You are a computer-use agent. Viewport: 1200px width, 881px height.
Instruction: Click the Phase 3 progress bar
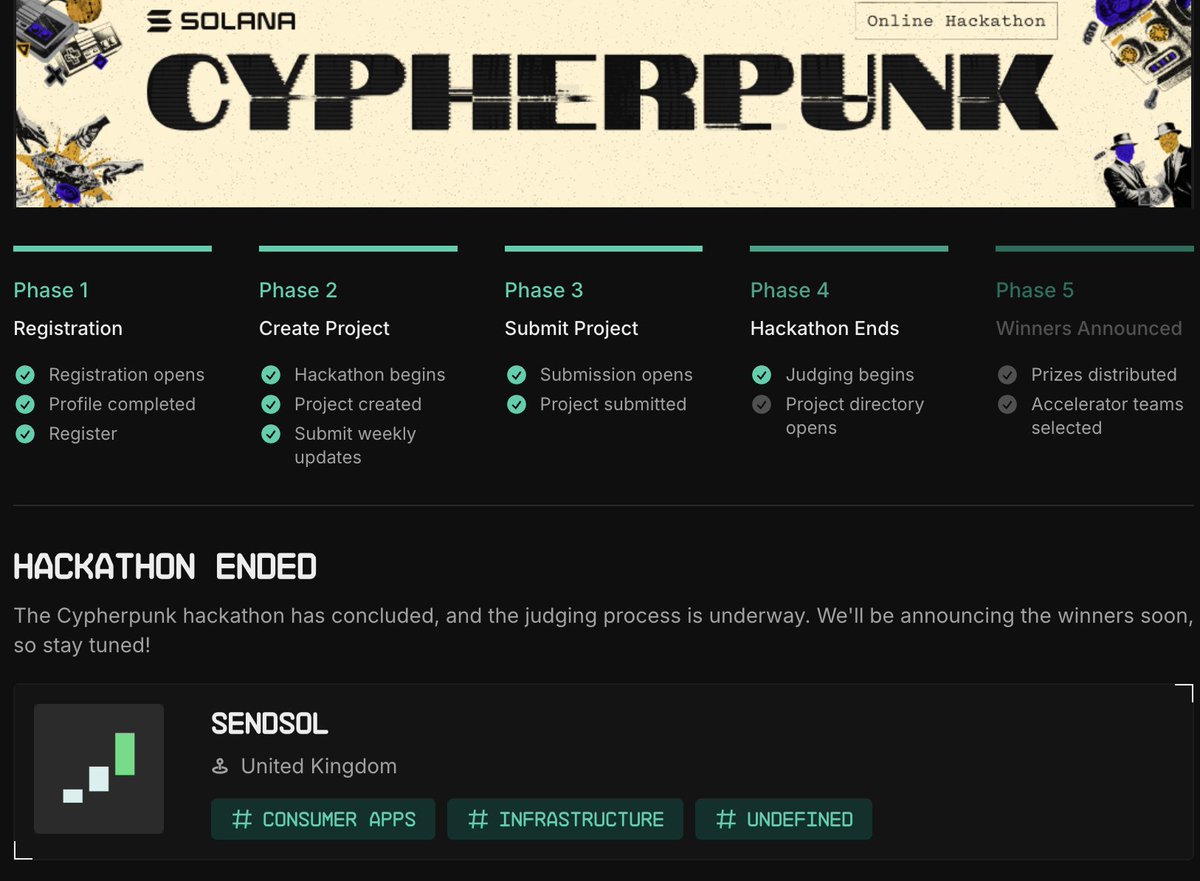(x=604, y=248)
